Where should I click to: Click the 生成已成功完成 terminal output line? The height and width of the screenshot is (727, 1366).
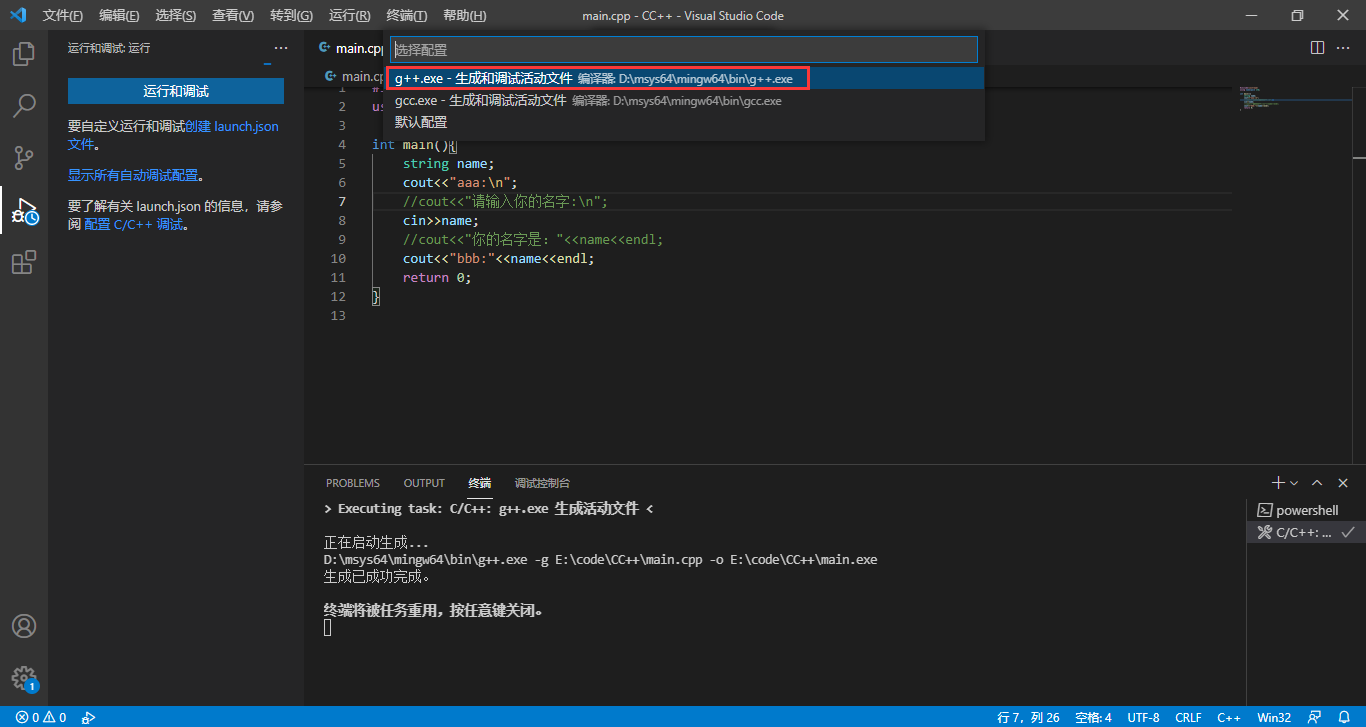(x=377, y=577)
